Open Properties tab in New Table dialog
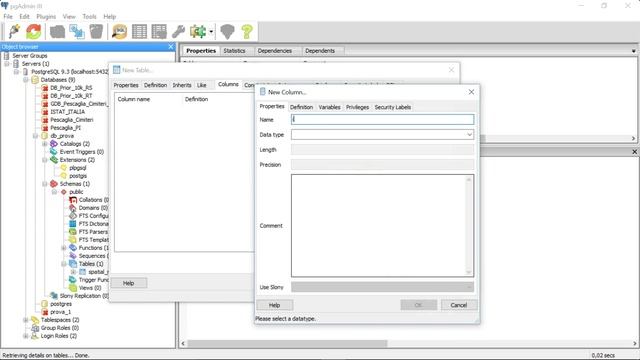This screenshot has width=640, height=360. pyautogui.click(x=126, y=85)
